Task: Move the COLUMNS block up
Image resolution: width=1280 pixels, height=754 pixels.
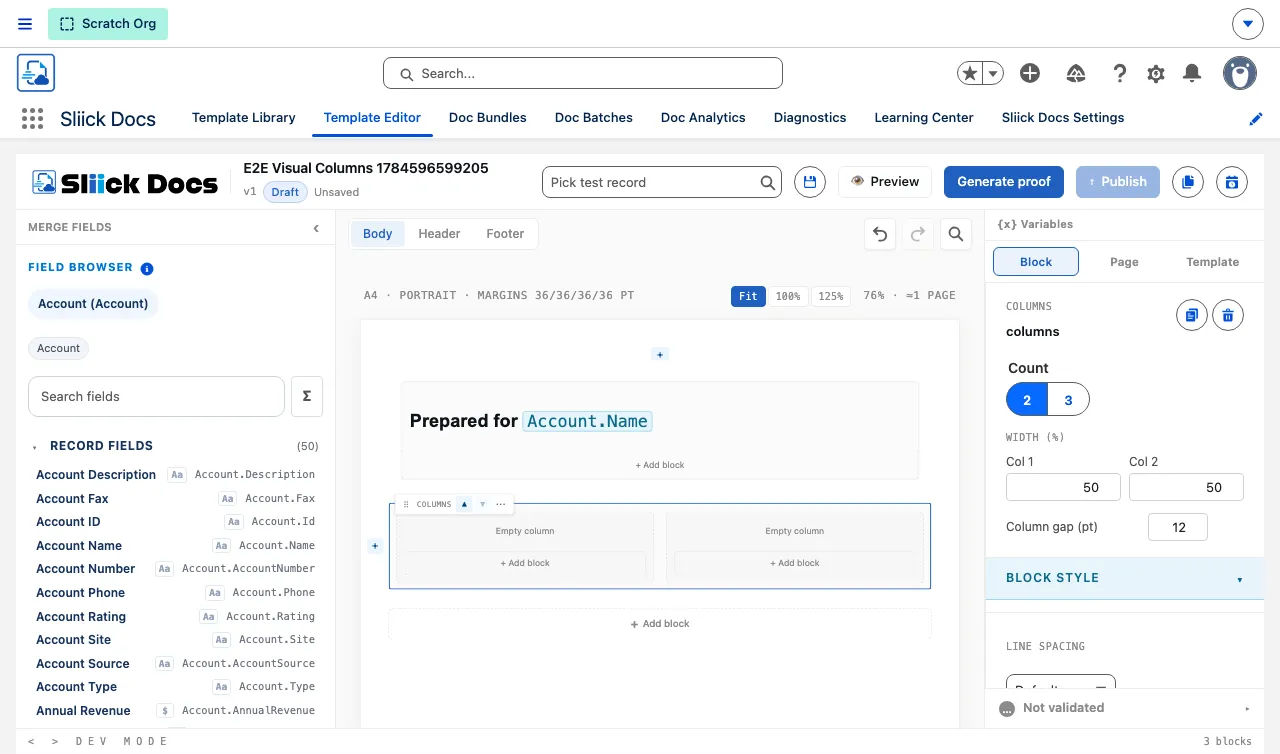Action: pos(464,504)
